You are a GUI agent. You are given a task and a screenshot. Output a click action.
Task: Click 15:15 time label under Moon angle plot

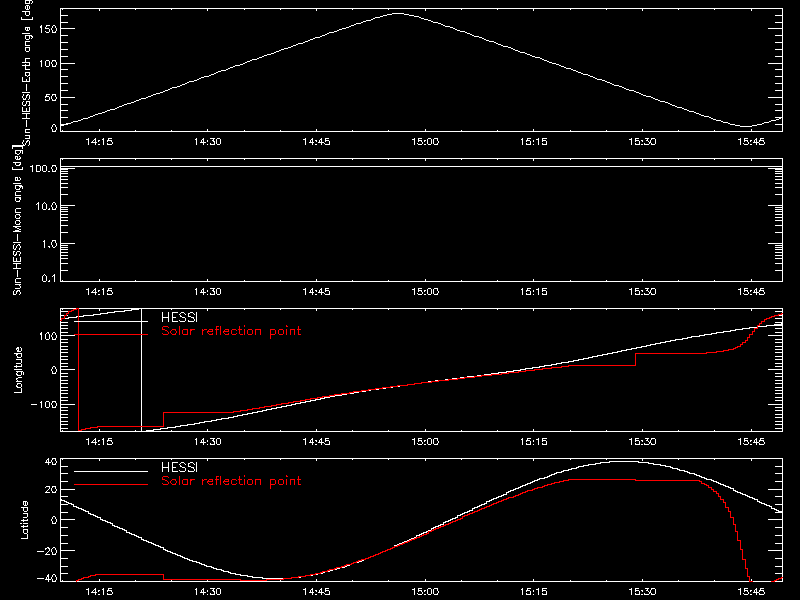point(534,292)
